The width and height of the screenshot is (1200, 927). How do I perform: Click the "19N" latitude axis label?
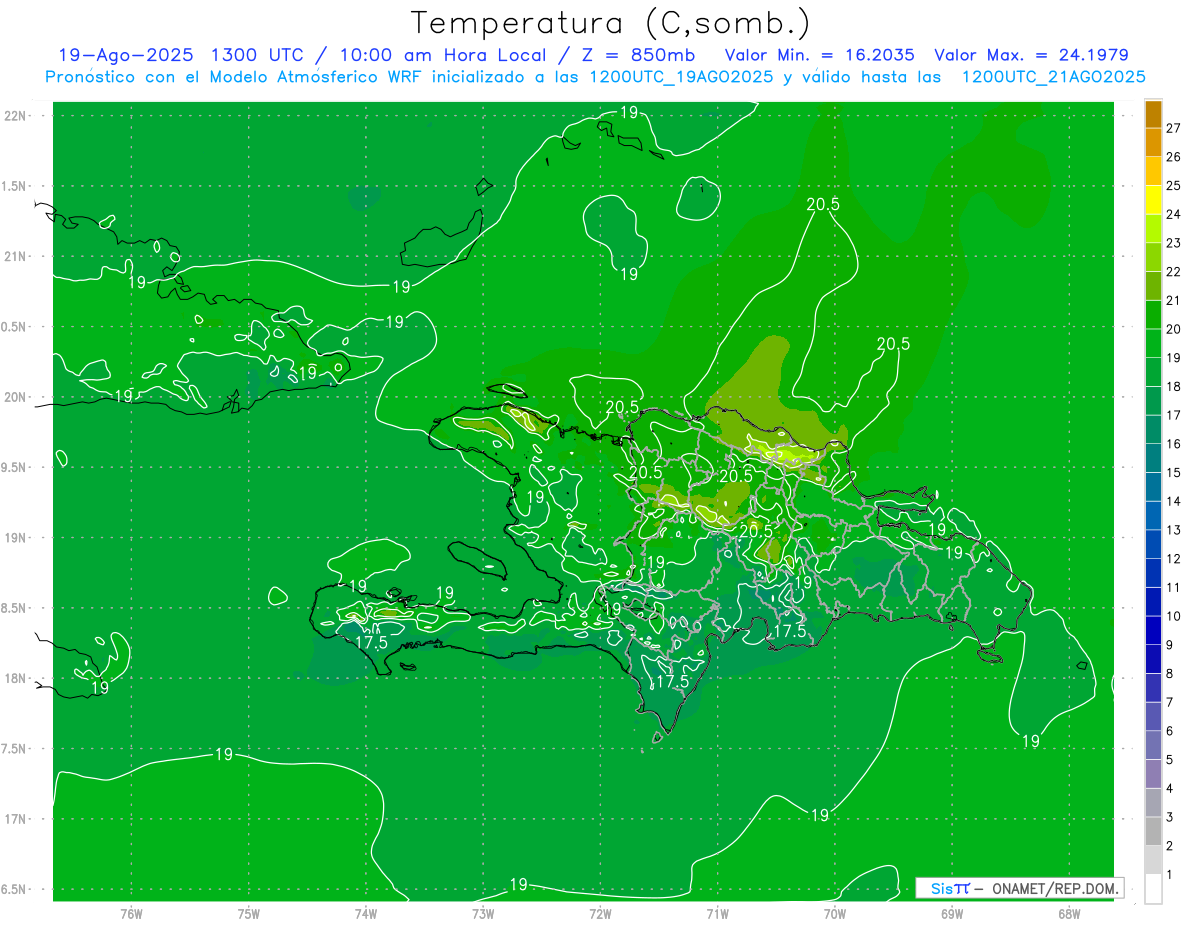[x=15, y=538]
